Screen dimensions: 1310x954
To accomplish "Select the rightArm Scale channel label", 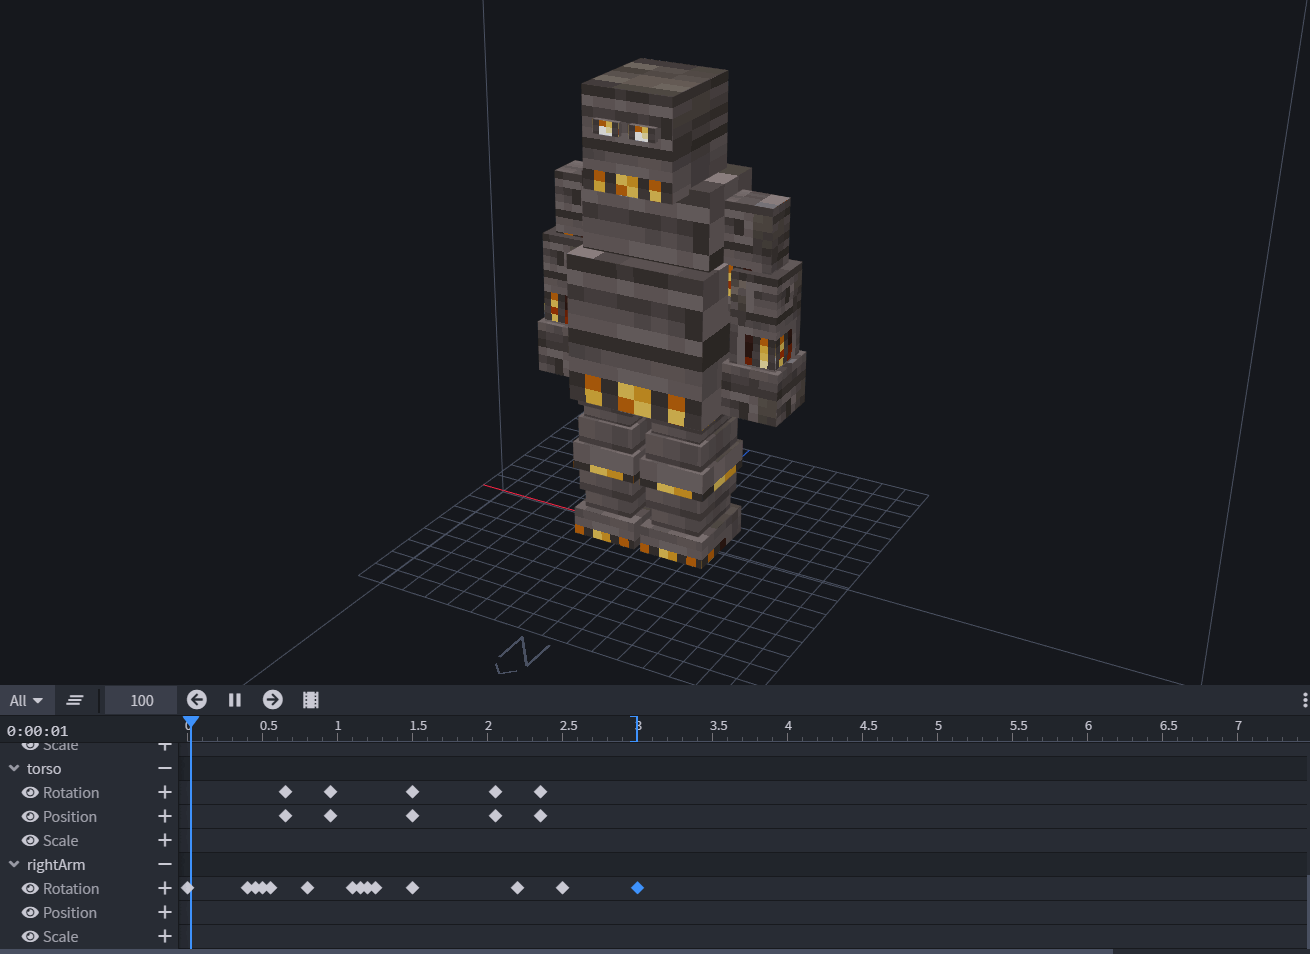I will 60,937.
